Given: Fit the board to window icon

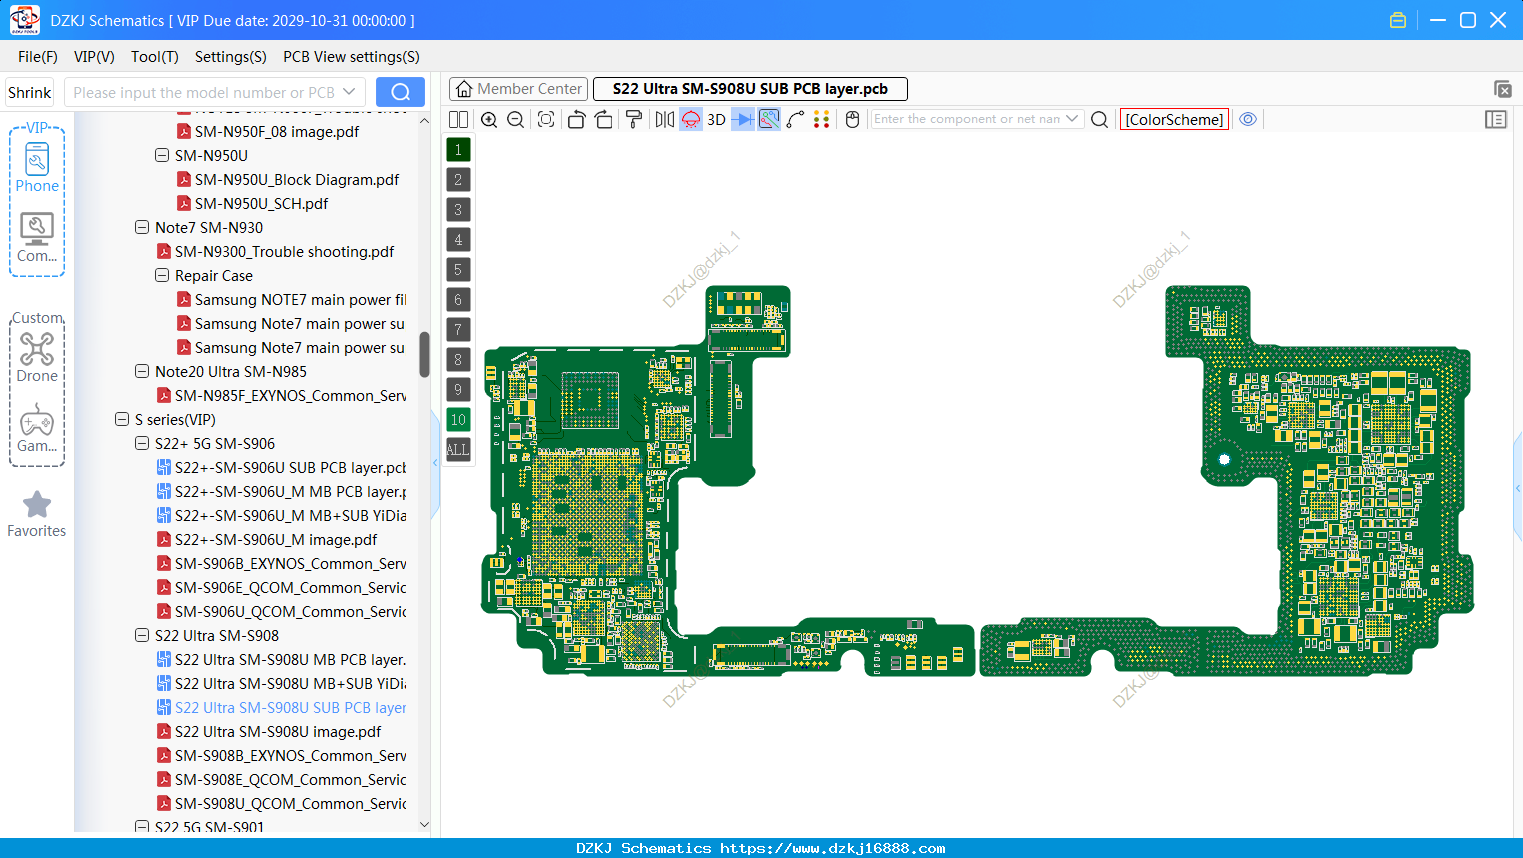Looking at the screenshot, I should pyautogui.click(x=546, y=119).
